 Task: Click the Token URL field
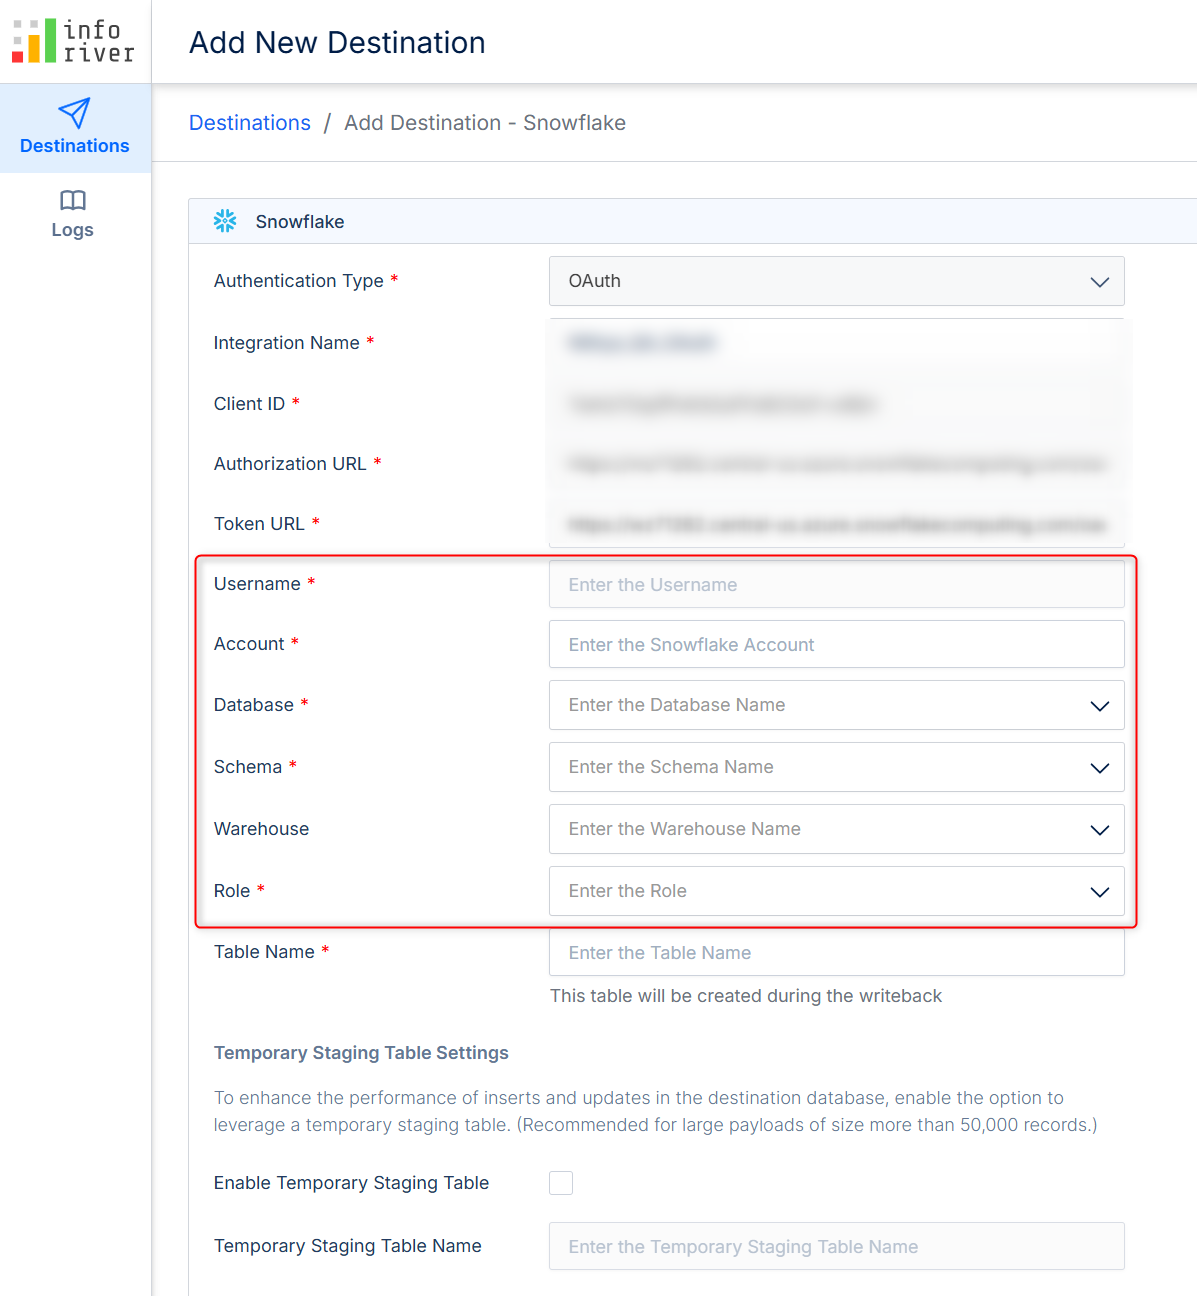(836, 524)
